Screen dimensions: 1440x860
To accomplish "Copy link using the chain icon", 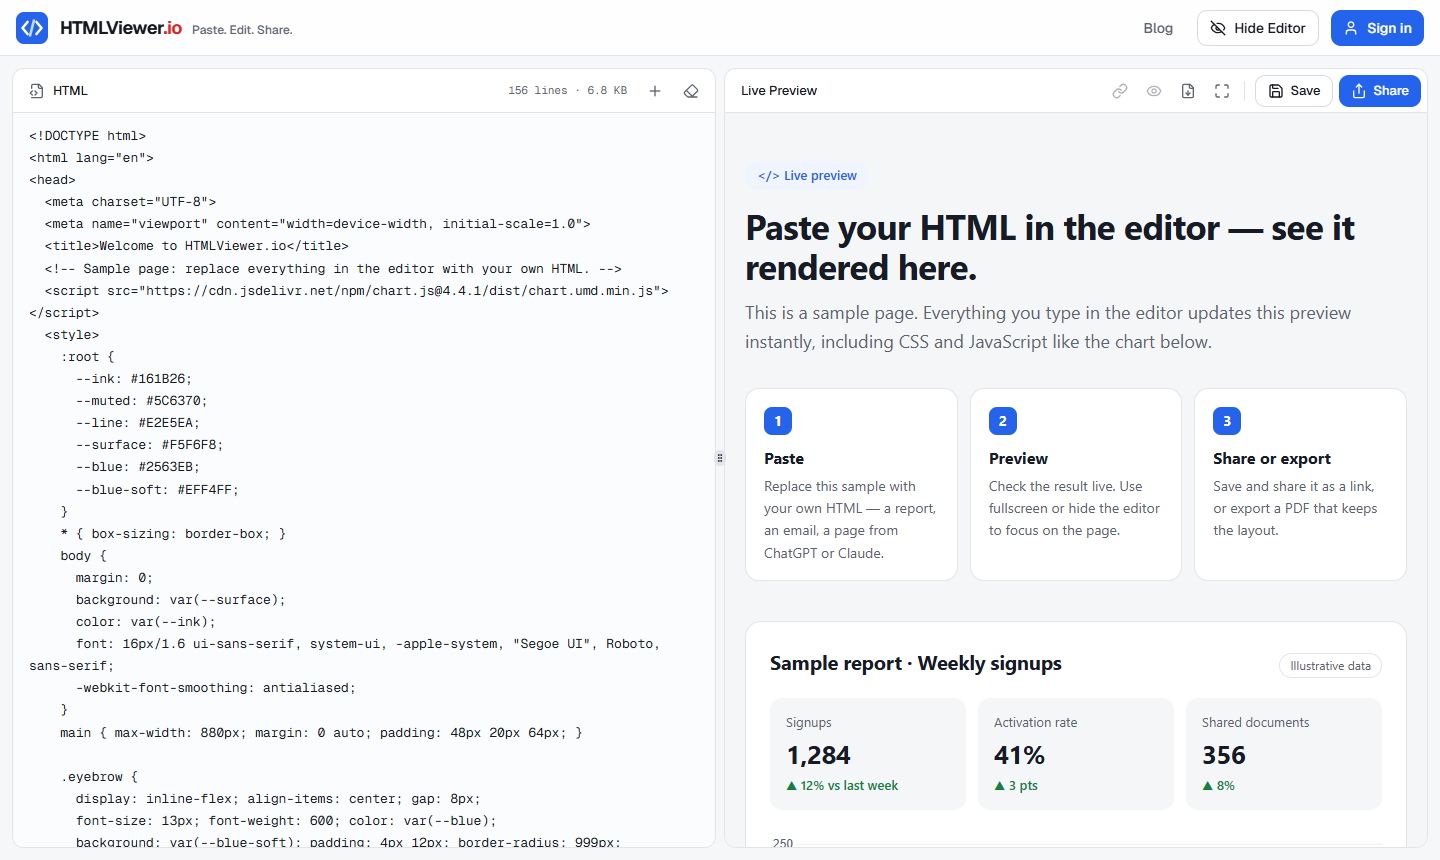I will pos(1120,91).
